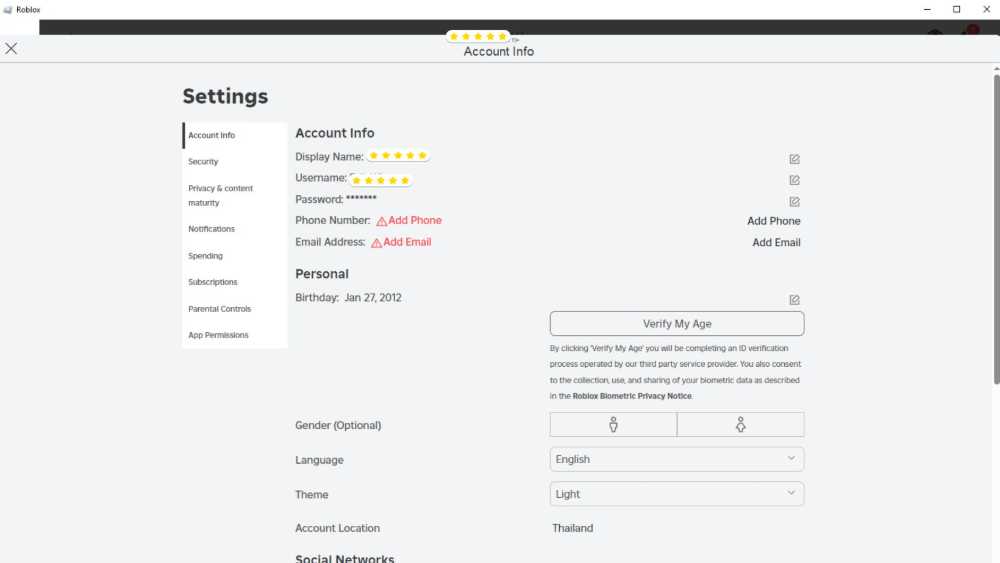This screenshot has width=1000, height=563.
Task: Click the Account Location value Thailand
Action: pos(573,528)
